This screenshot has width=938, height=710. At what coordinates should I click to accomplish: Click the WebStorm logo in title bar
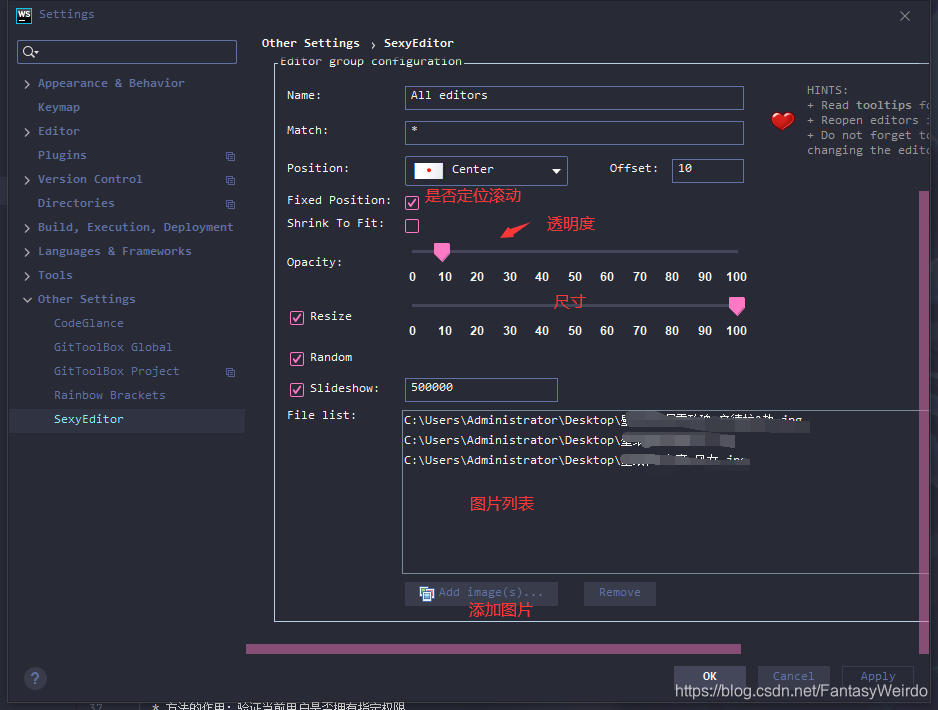pos(24,15)
